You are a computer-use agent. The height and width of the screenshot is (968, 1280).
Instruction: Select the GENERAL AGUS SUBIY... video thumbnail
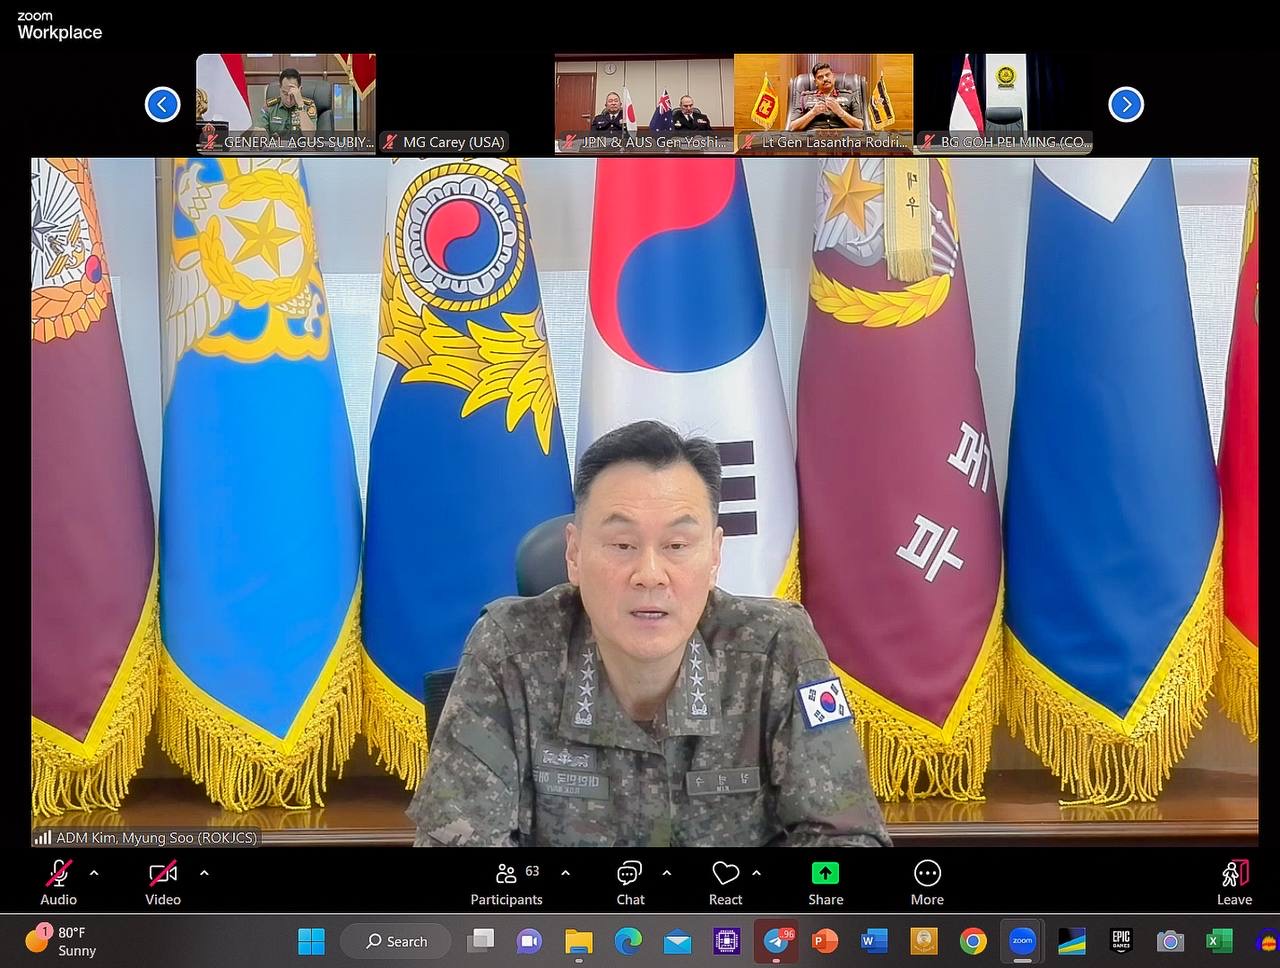tap(286, 102)
